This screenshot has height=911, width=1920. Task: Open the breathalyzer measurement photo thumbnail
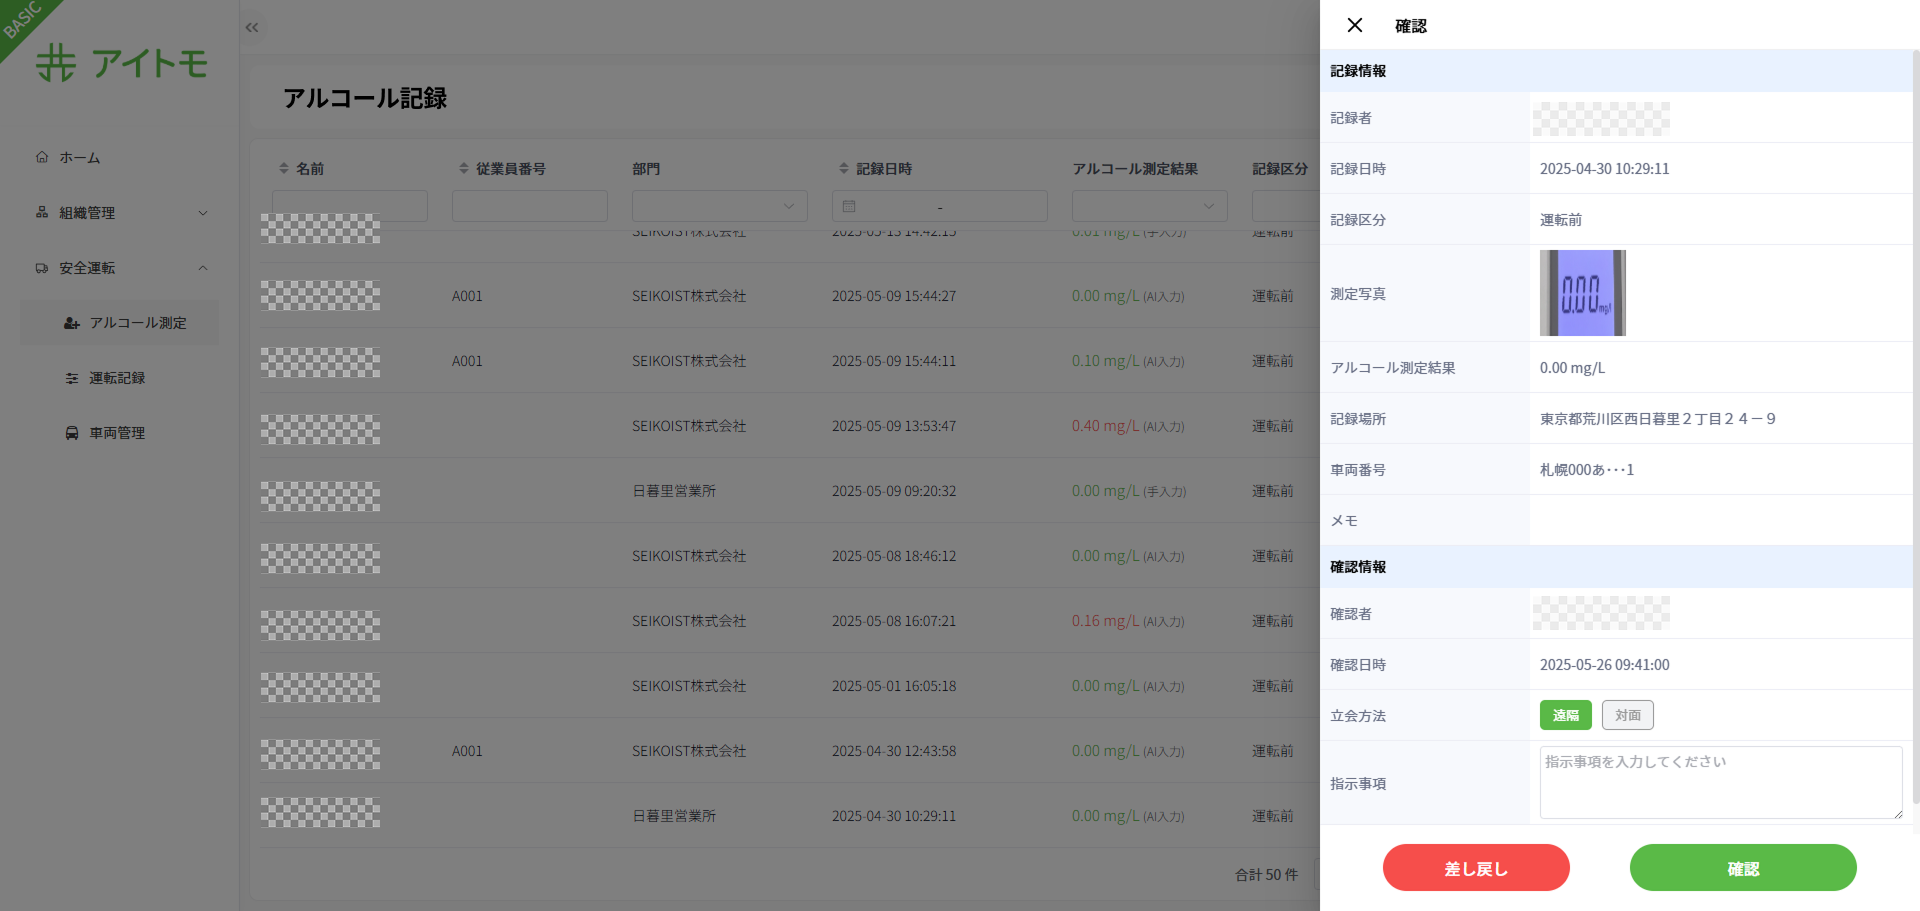pyautogui.click(x=1582, y=293)
